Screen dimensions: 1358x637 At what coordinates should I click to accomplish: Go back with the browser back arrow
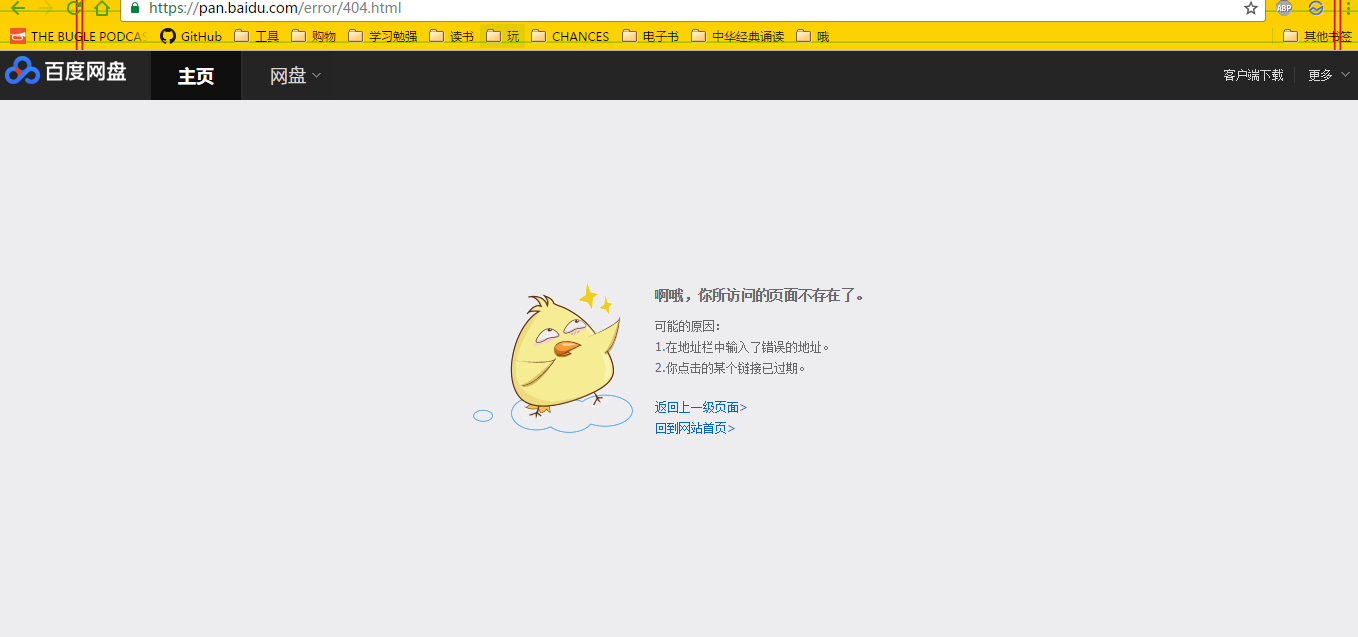coord(18,8)
